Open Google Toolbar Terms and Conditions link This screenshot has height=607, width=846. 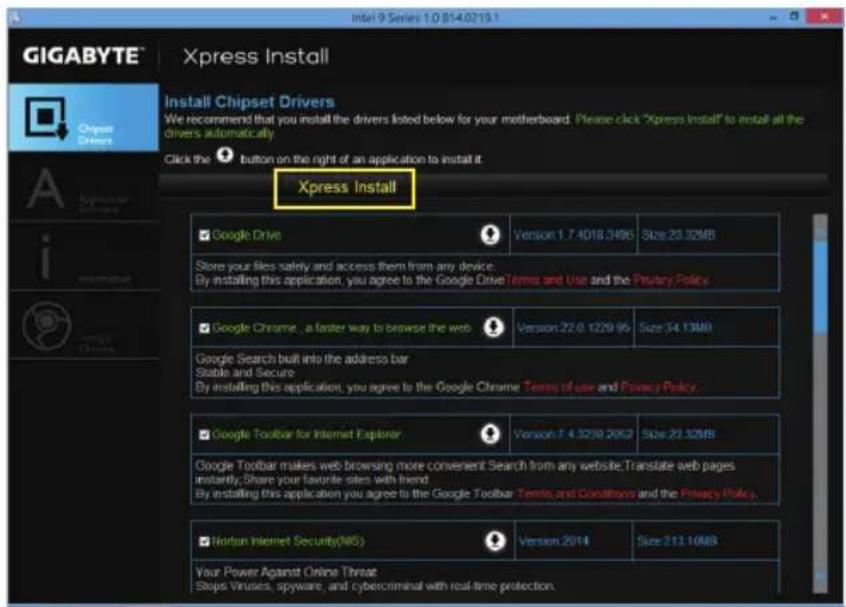pyautogui.click(x=576, y=494)
